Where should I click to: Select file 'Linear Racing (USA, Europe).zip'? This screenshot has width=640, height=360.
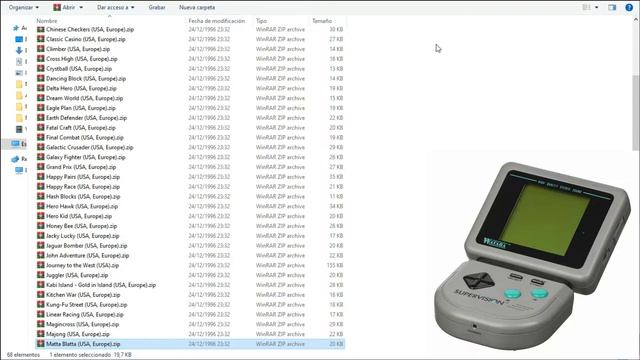coord(84,314)
